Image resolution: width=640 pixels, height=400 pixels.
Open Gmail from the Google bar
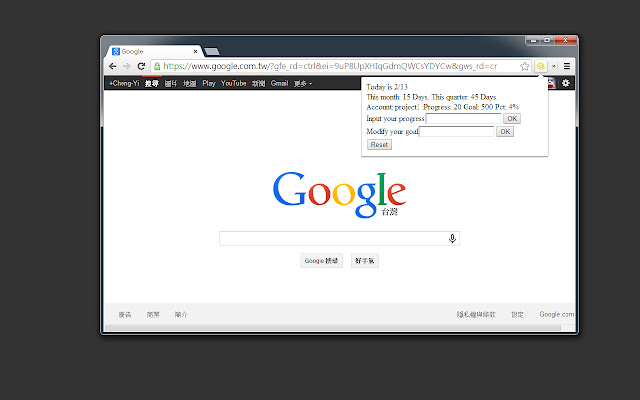pyautogui.click(x=279, y=83)
